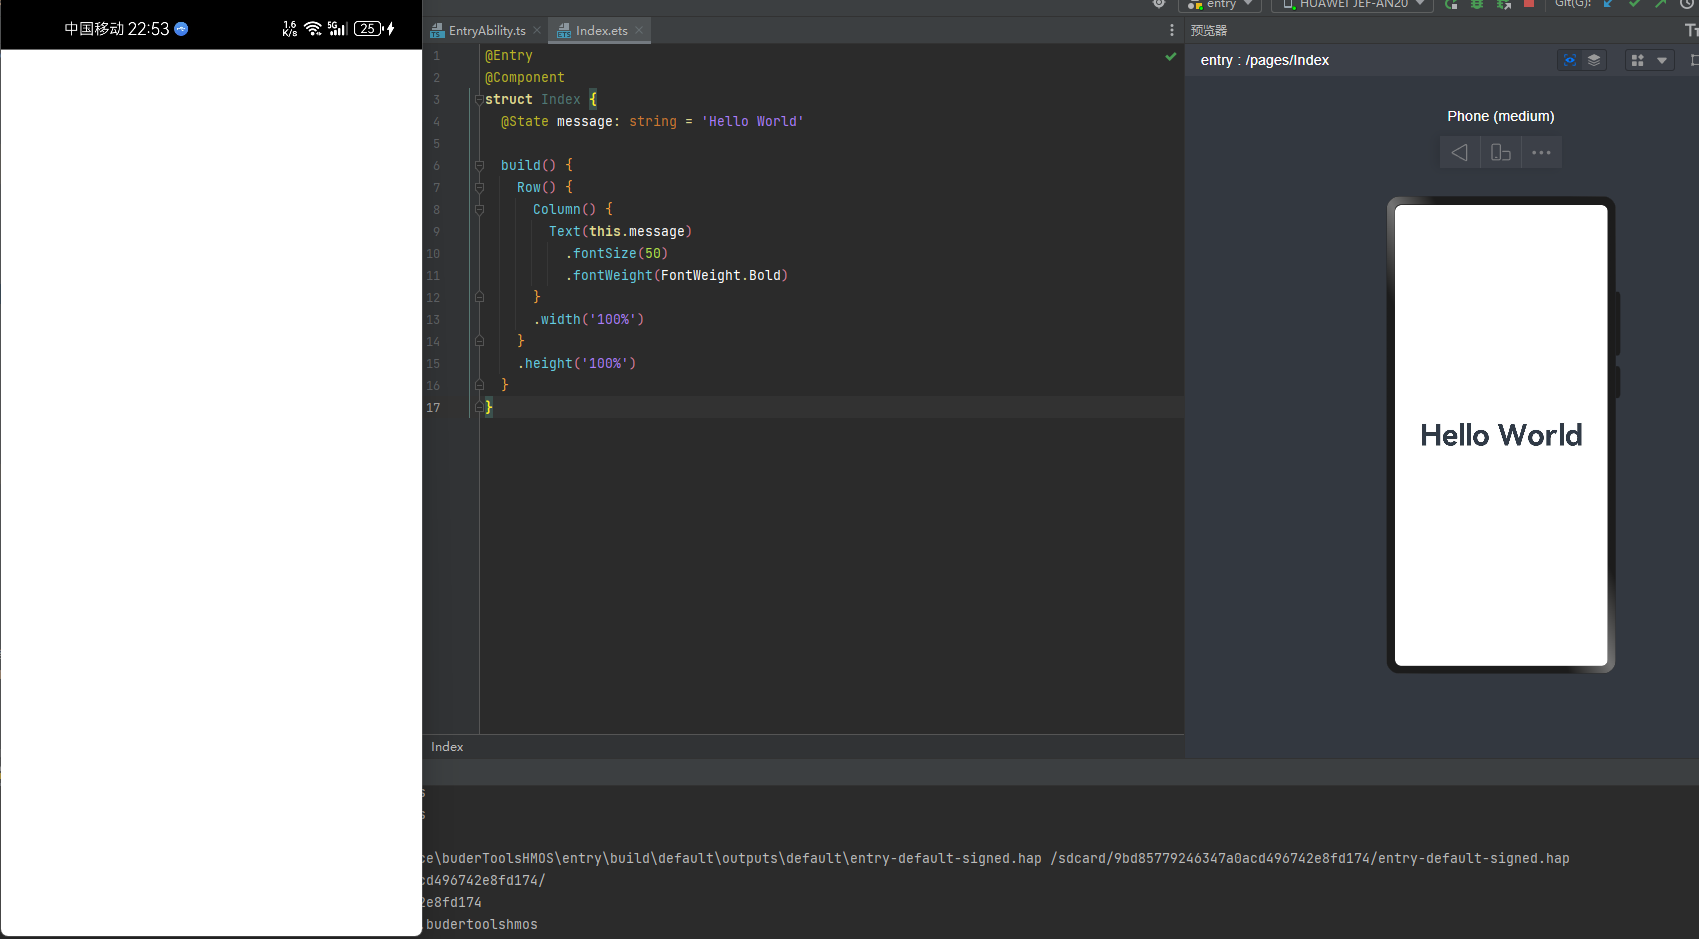Click the Git push arrow
1699x939 pixels.
click(x=1660, y=4)
